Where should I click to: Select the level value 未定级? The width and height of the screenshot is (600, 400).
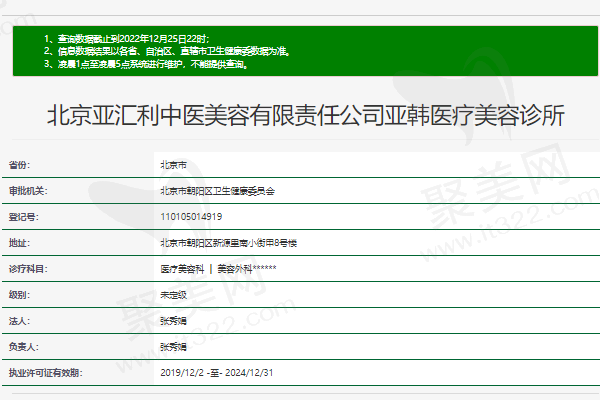point(173,295)
